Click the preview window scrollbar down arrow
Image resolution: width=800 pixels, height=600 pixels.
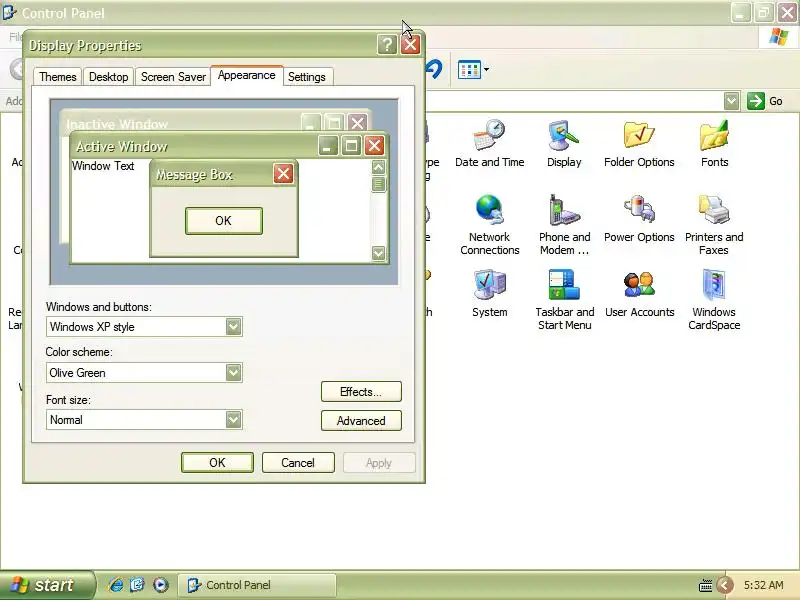coord(379,253)
